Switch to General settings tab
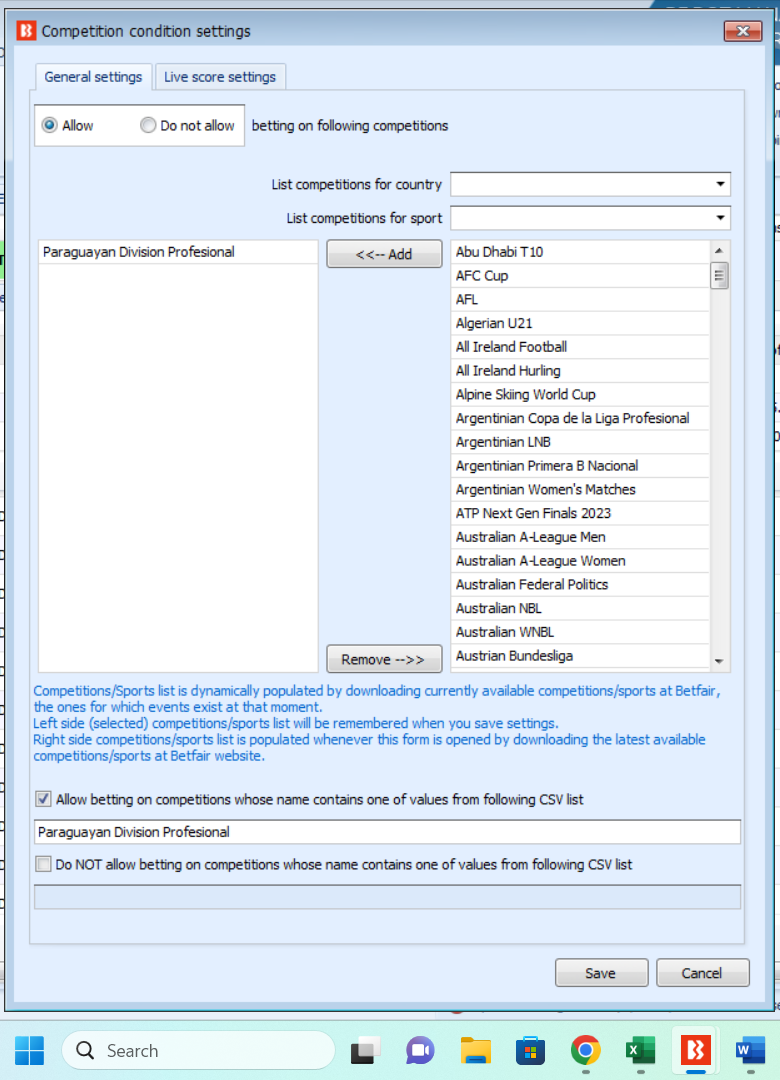The width and height of the screenshot is (780, 1080). [x=93, y=76]
